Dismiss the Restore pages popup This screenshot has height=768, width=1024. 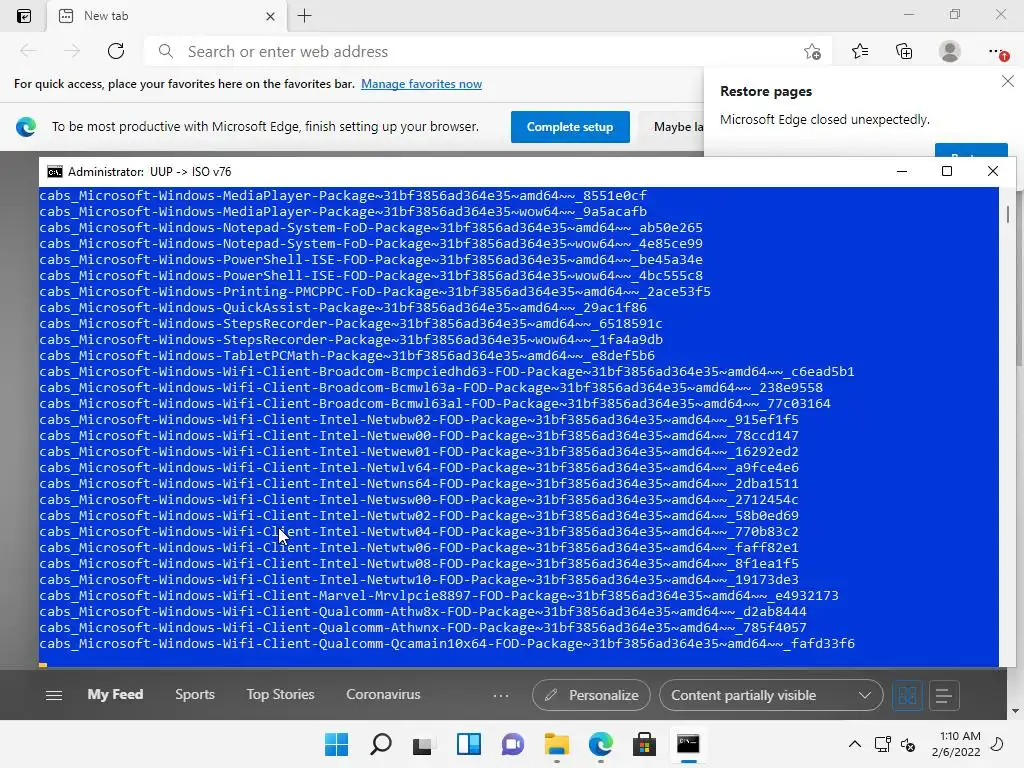(1008, 81)
